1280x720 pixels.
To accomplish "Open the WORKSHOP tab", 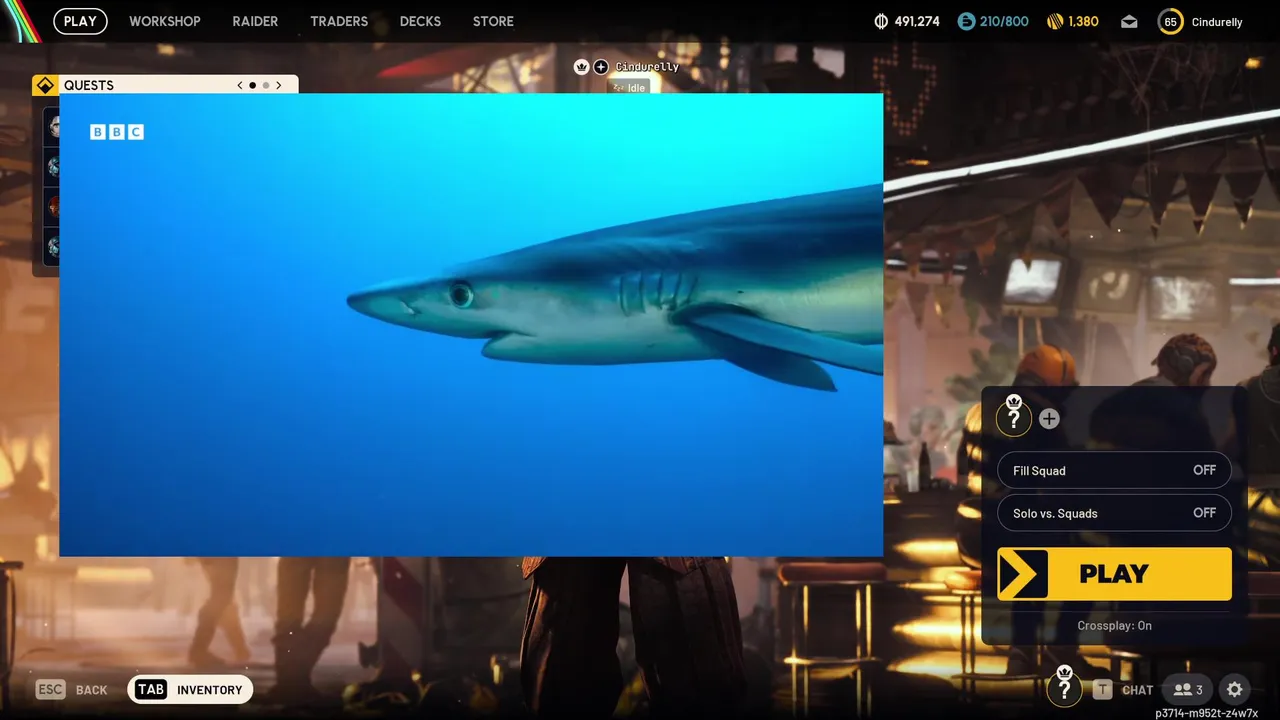I will [x=165, y=21].
